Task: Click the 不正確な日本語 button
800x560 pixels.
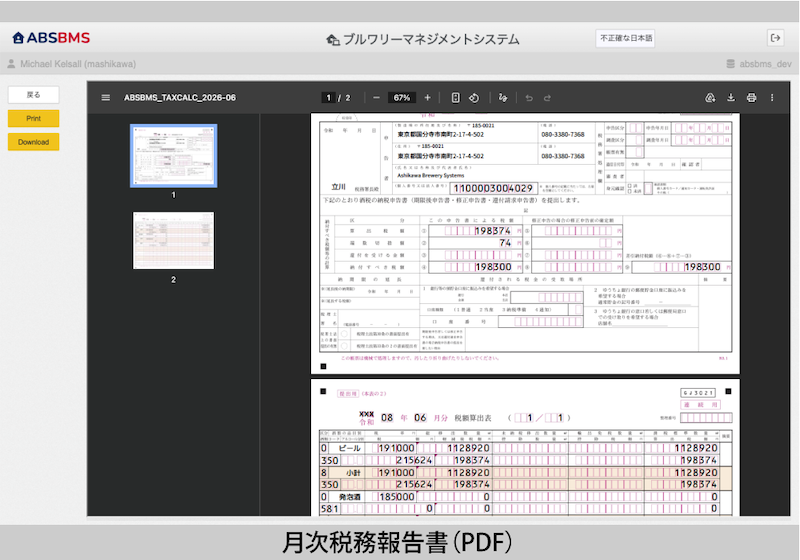Action: (626, 38)
